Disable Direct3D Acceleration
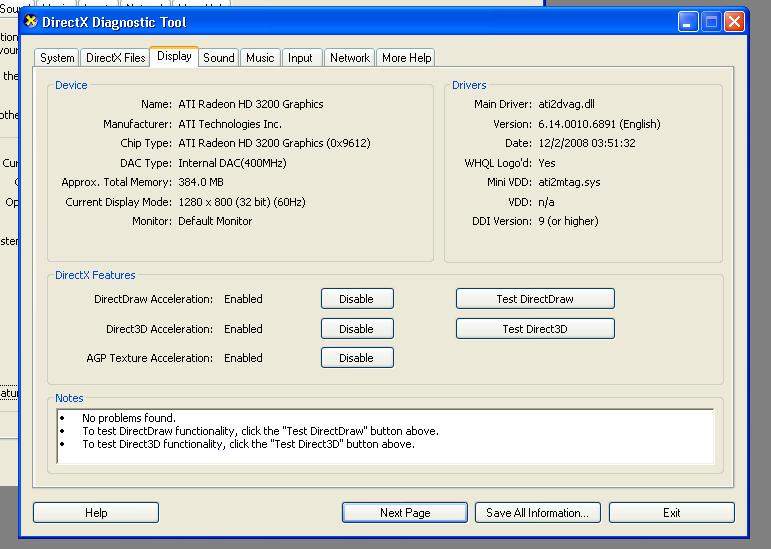Image resolution: width=771 pixels, height=549 pixels. point(356,329)
